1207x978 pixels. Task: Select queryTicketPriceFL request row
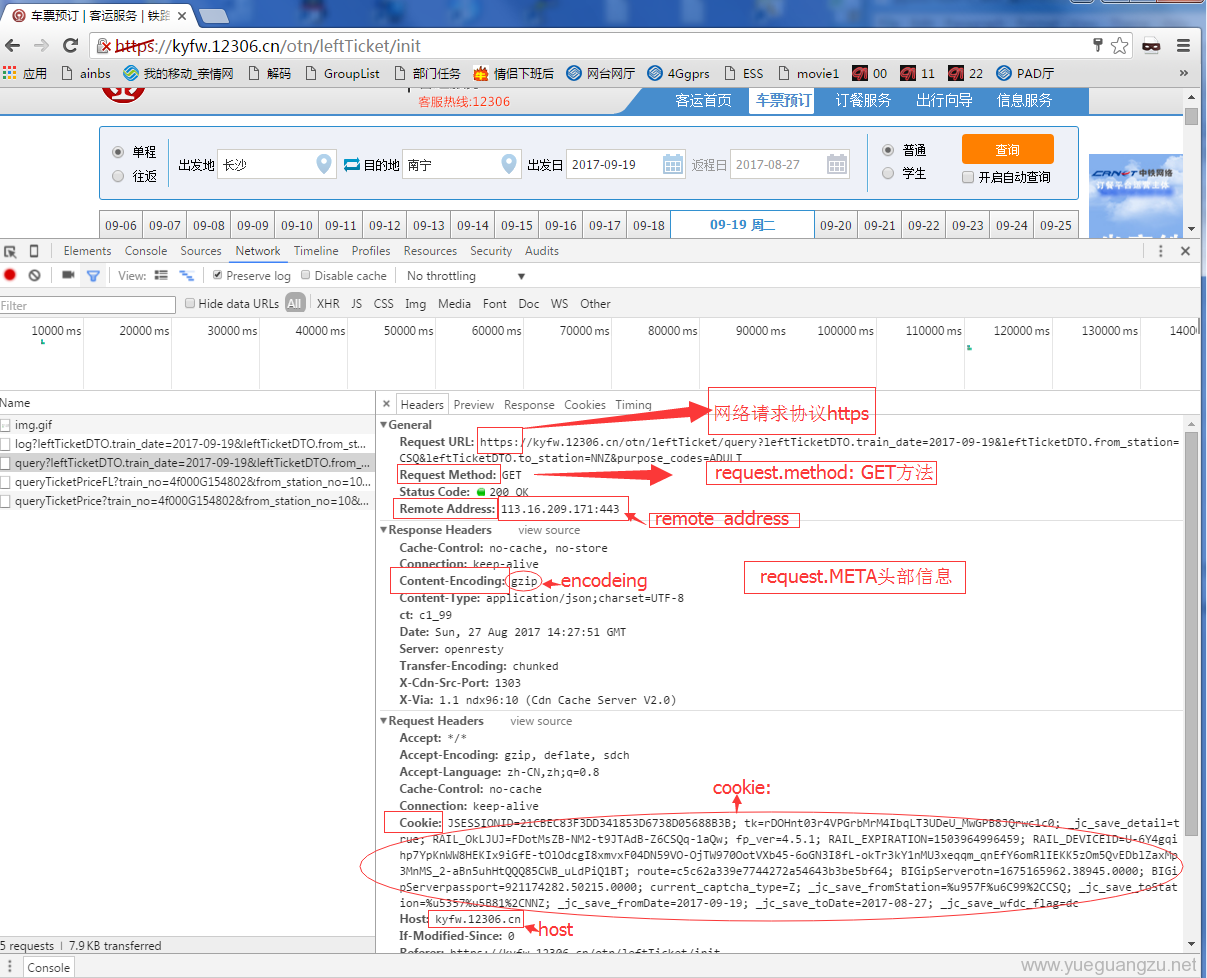pyautogui.click(x=187, y=482)
